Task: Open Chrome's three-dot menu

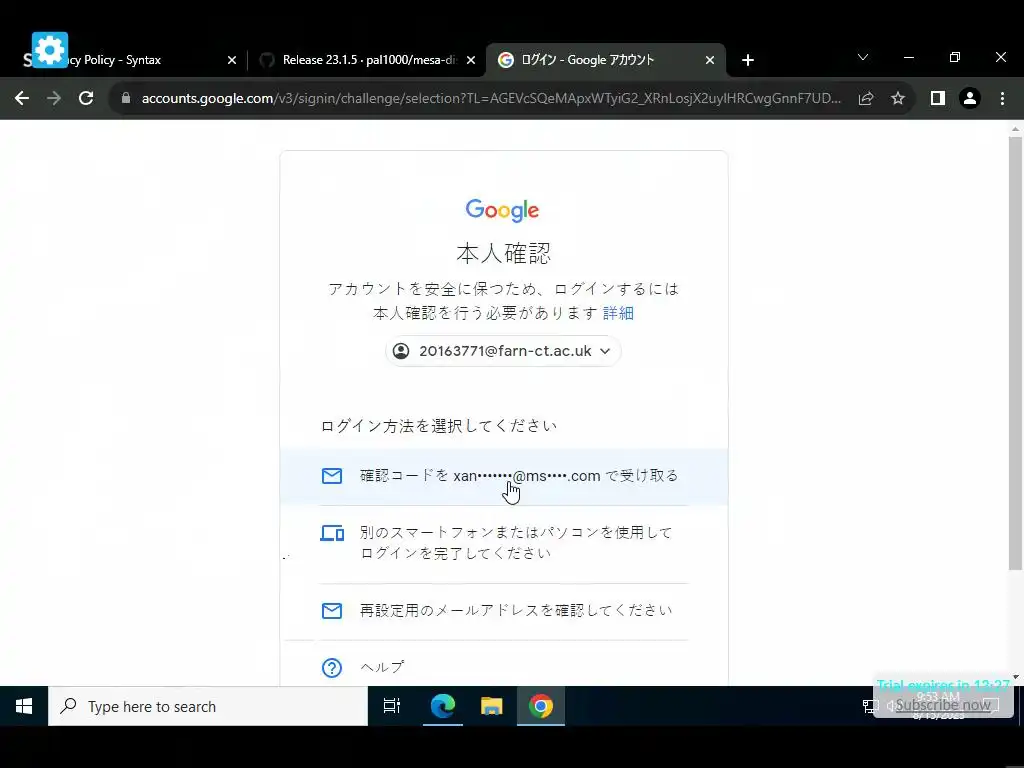Action: [1002, 98]
